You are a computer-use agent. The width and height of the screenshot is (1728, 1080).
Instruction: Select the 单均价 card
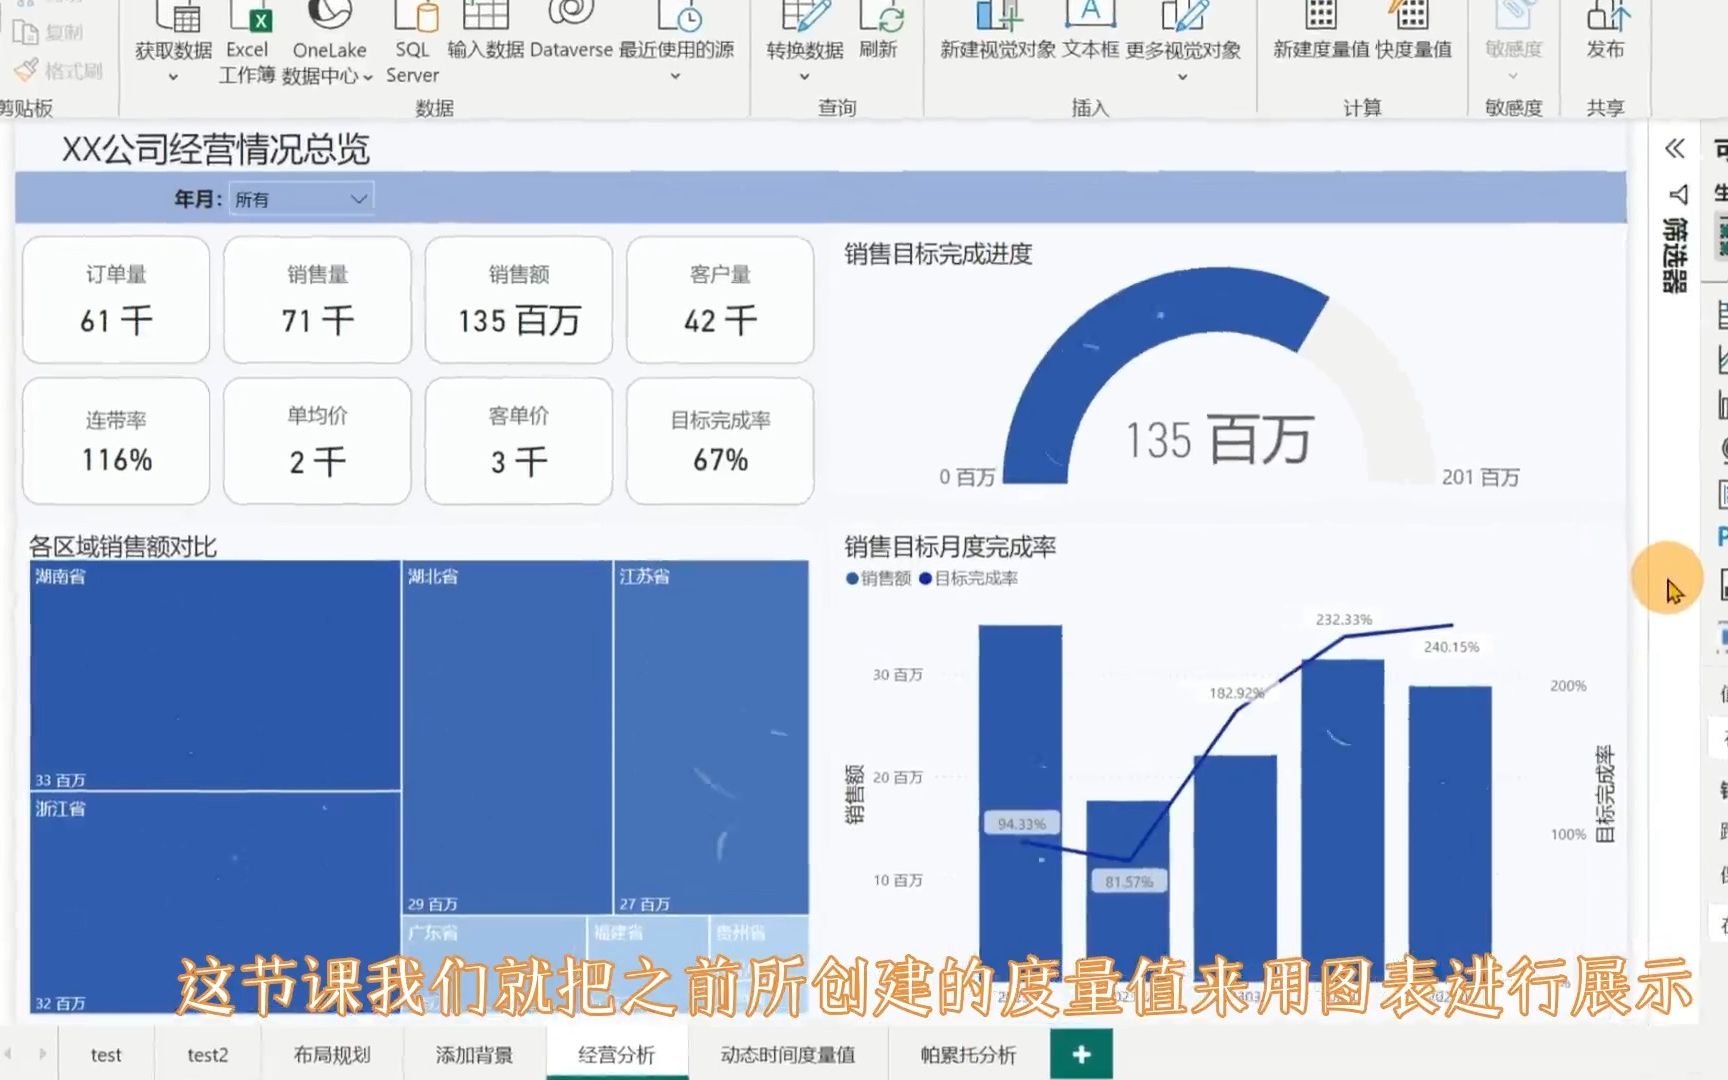point(317,441)
